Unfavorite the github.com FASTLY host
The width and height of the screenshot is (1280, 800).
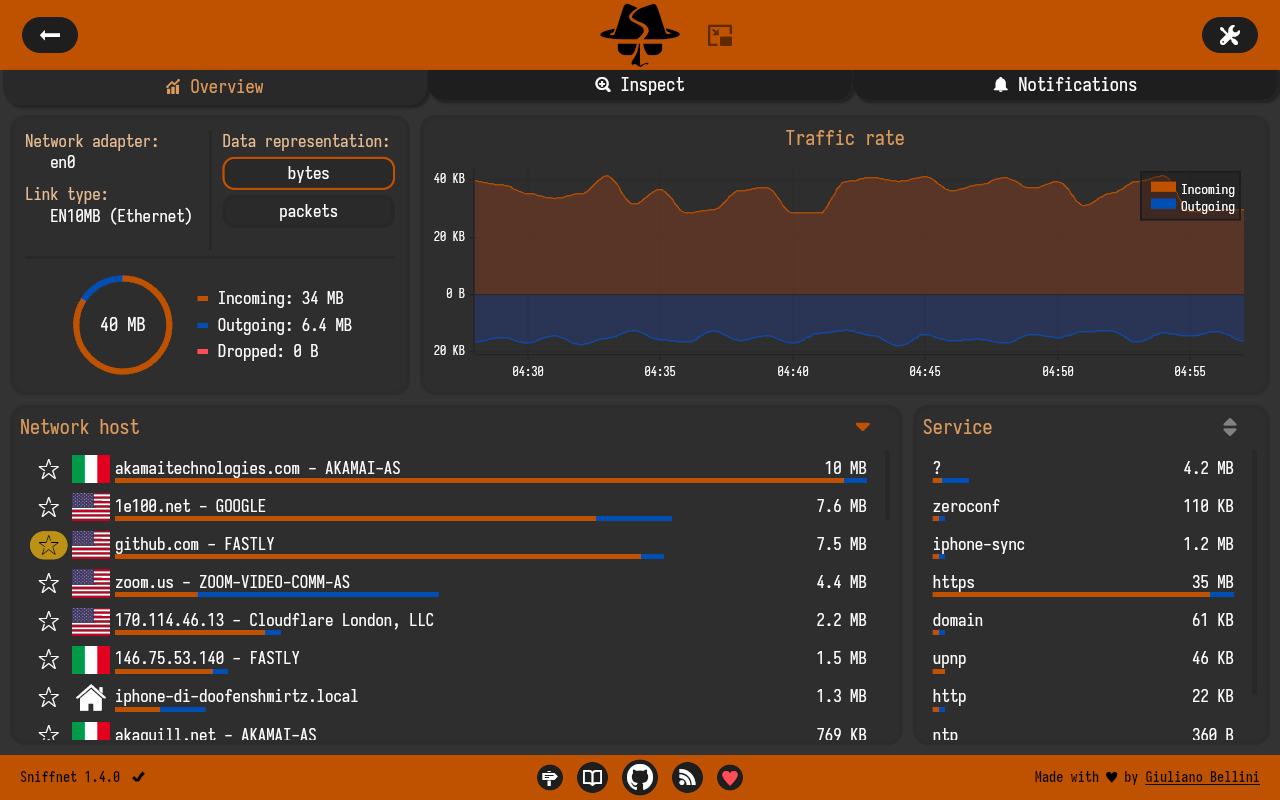pyautogui.click(x=49, y=545)
